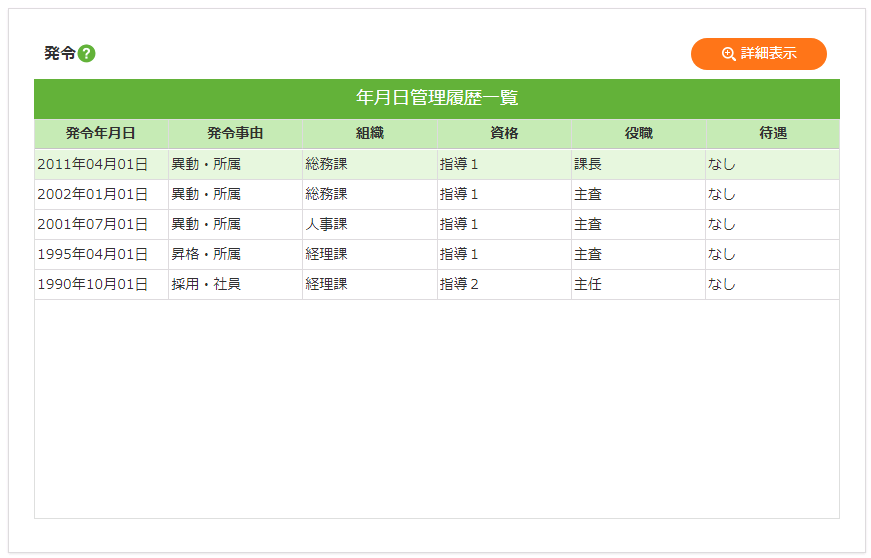Click the 待遇 column header
The image size is (871, 558).
[772, 133]
